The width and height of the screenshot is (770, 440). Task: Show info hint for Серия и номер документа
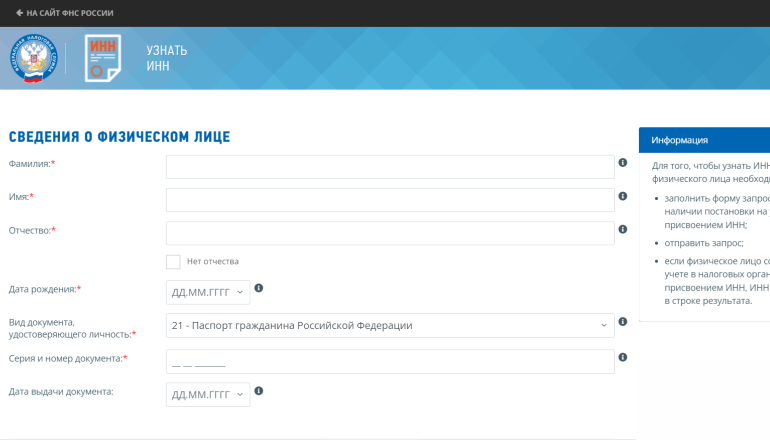[x=623, y=358]
